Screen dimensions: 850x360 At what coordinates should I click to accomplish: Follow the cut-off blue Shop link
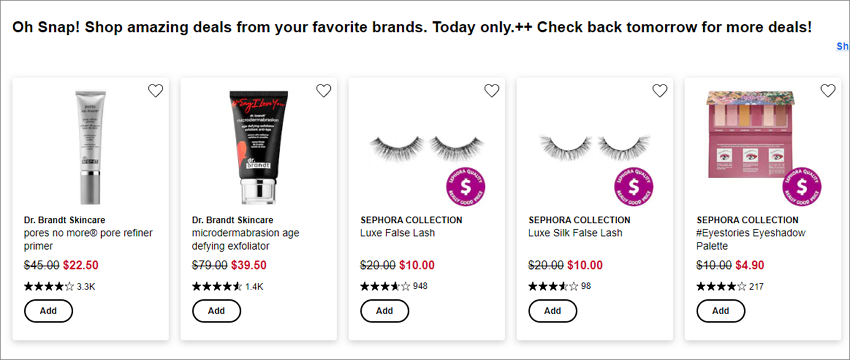click(843, 47)
